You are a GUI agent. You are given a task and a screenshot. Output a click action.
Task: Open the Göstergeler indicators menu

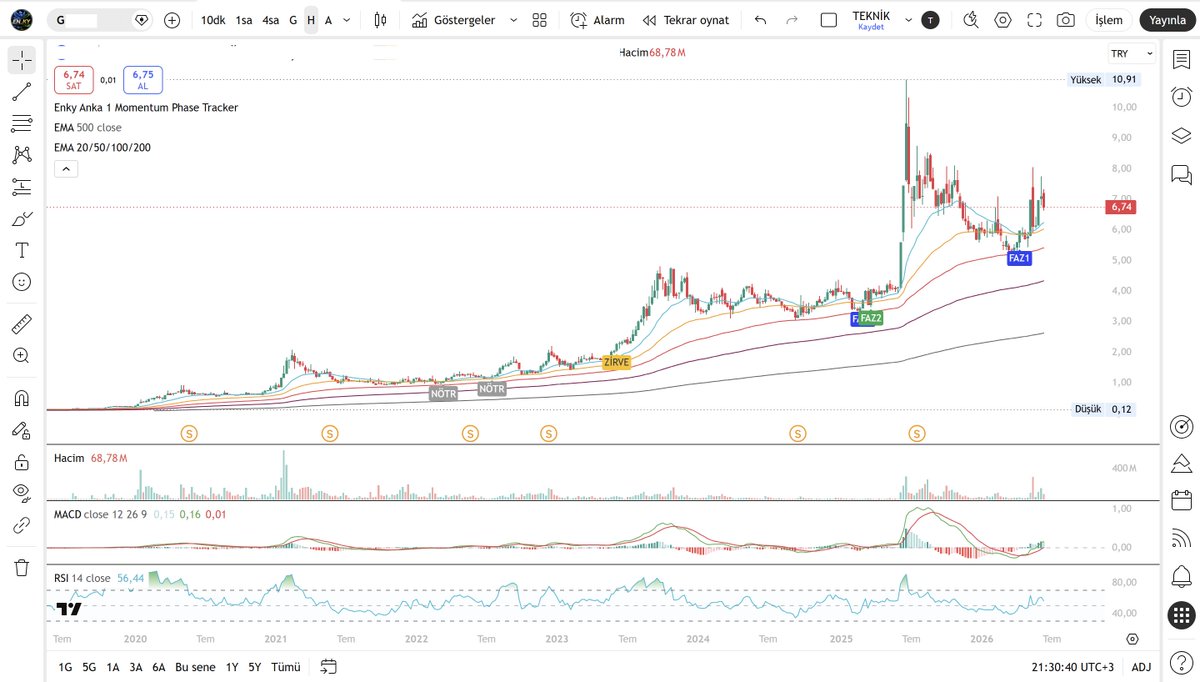(452, 20)
